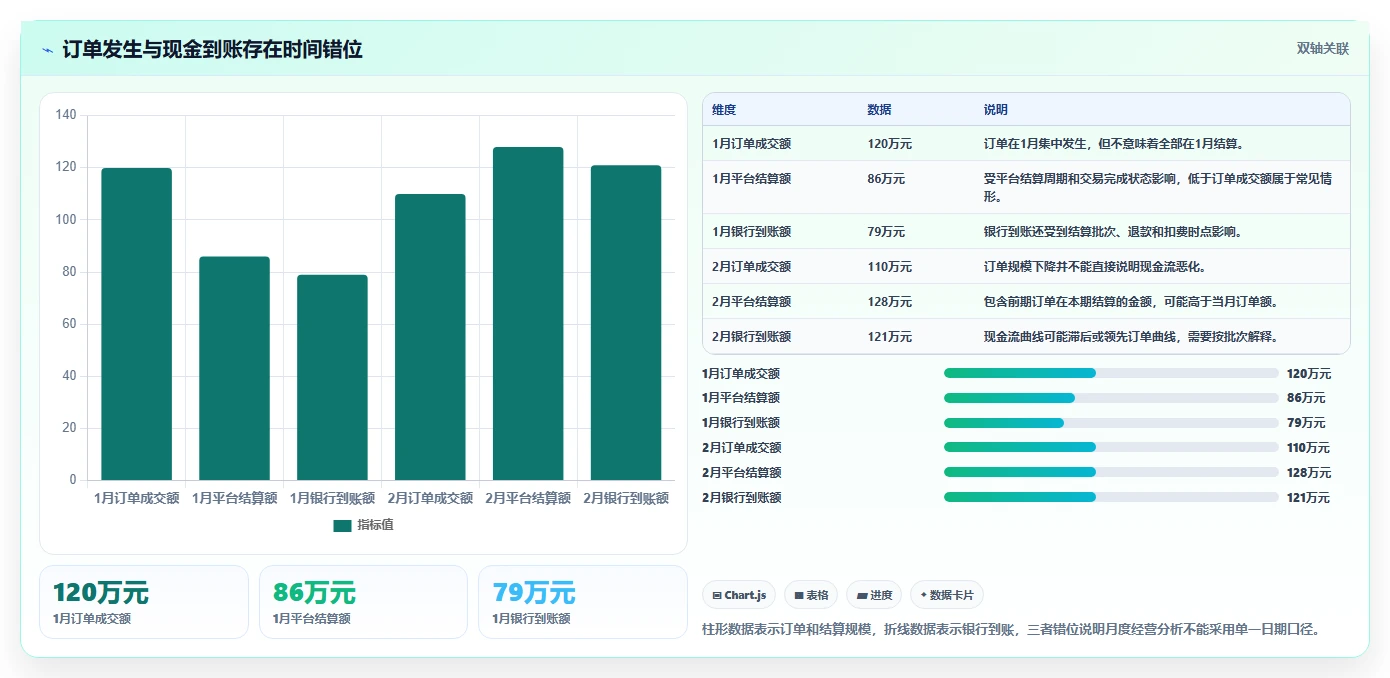
Task: Open the 79万元 data card
Action: pos(583,602)
